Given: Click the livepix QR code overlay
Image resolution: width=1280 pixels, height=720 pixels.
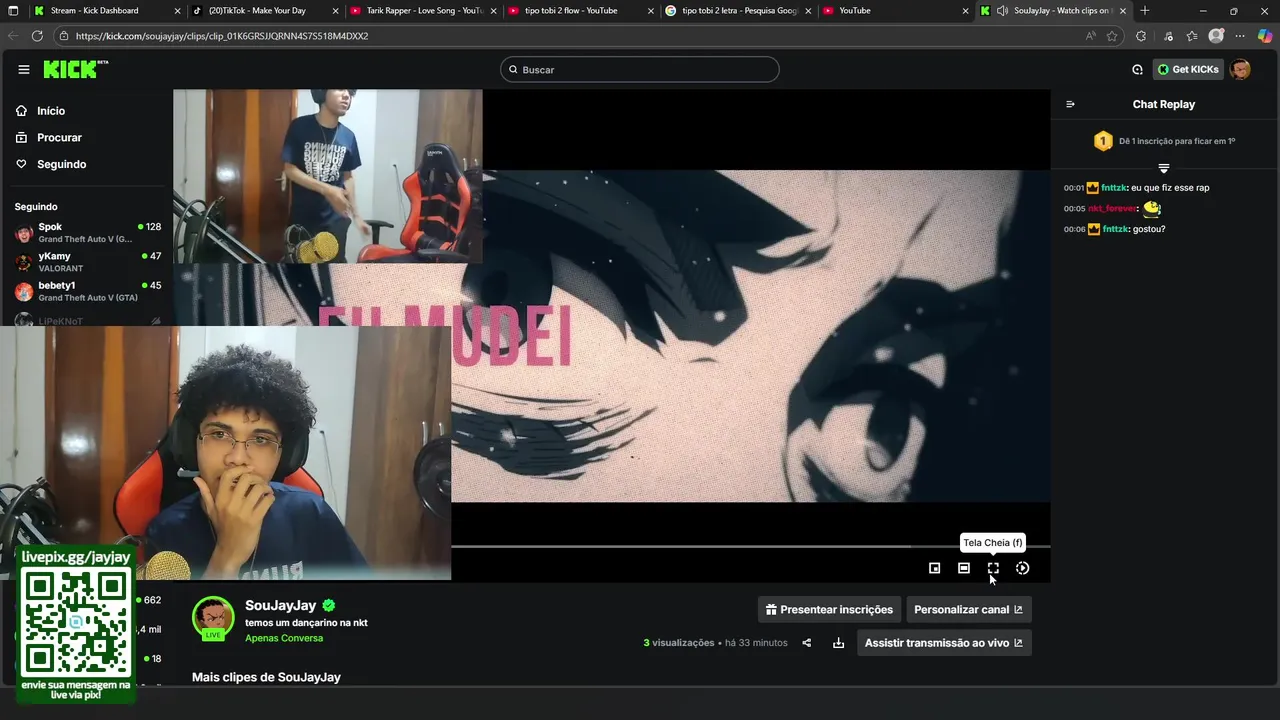Looking at the screenshot, I should pos(77,624).
